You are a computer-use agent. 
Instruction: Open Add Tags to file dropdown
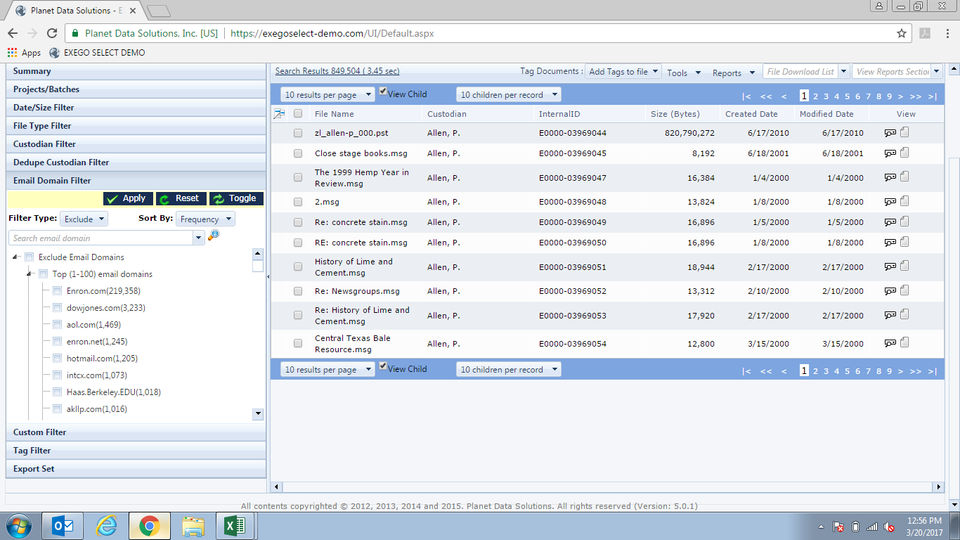point(623,72)
